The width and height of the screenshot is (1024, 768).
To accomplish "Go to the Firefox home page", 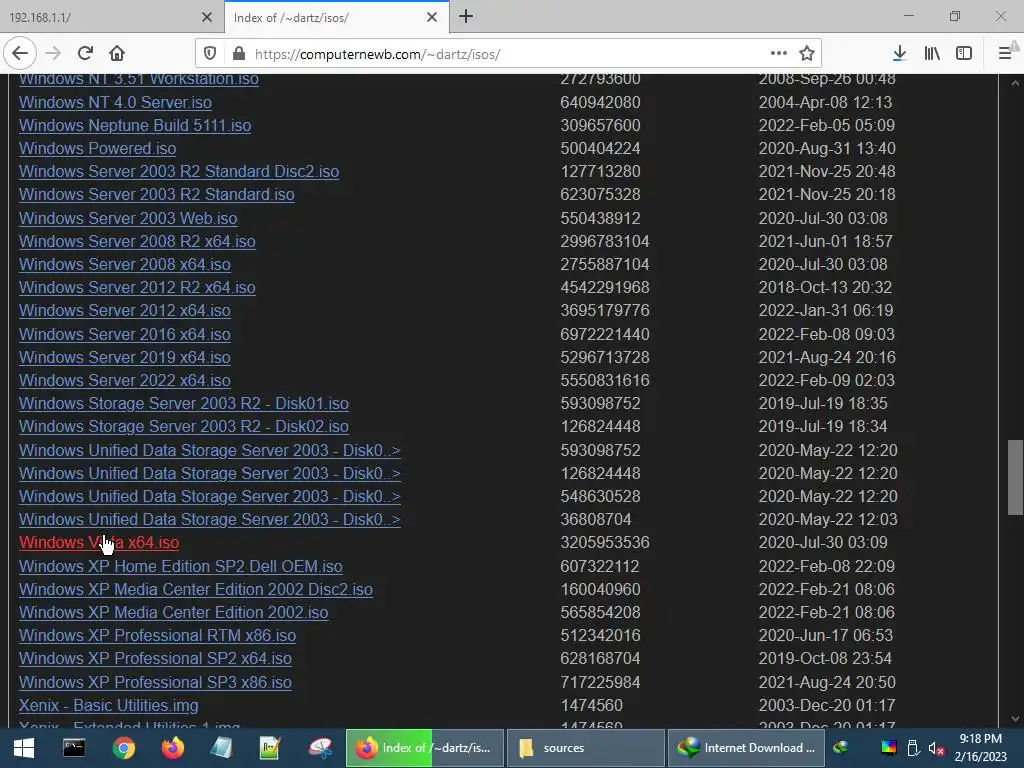I will (117, 53).
